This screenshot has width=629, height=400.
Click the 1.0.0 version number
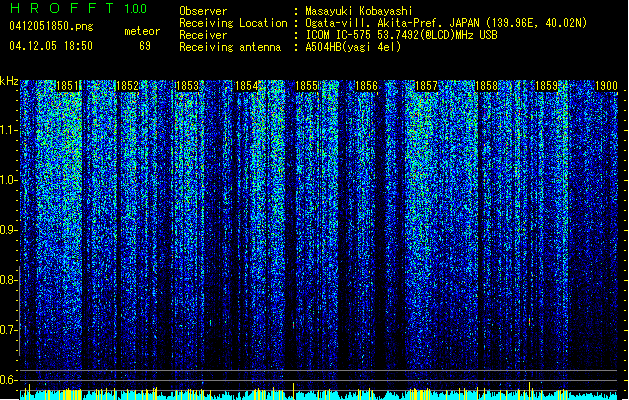click(x=135, y=8)
